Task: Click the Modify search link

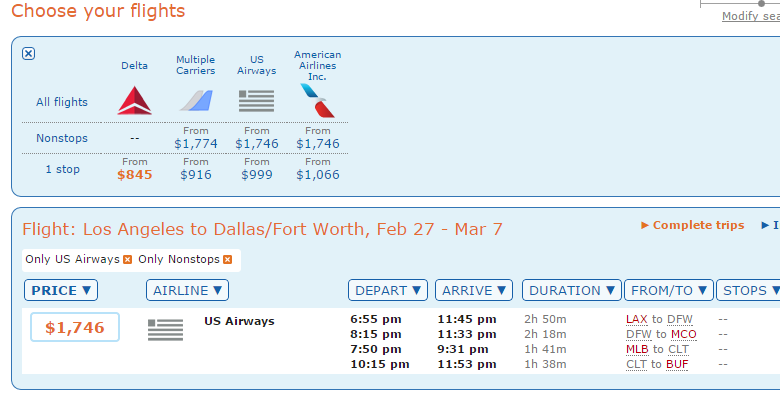Action: pyautogui.click(x=751, y=16)
